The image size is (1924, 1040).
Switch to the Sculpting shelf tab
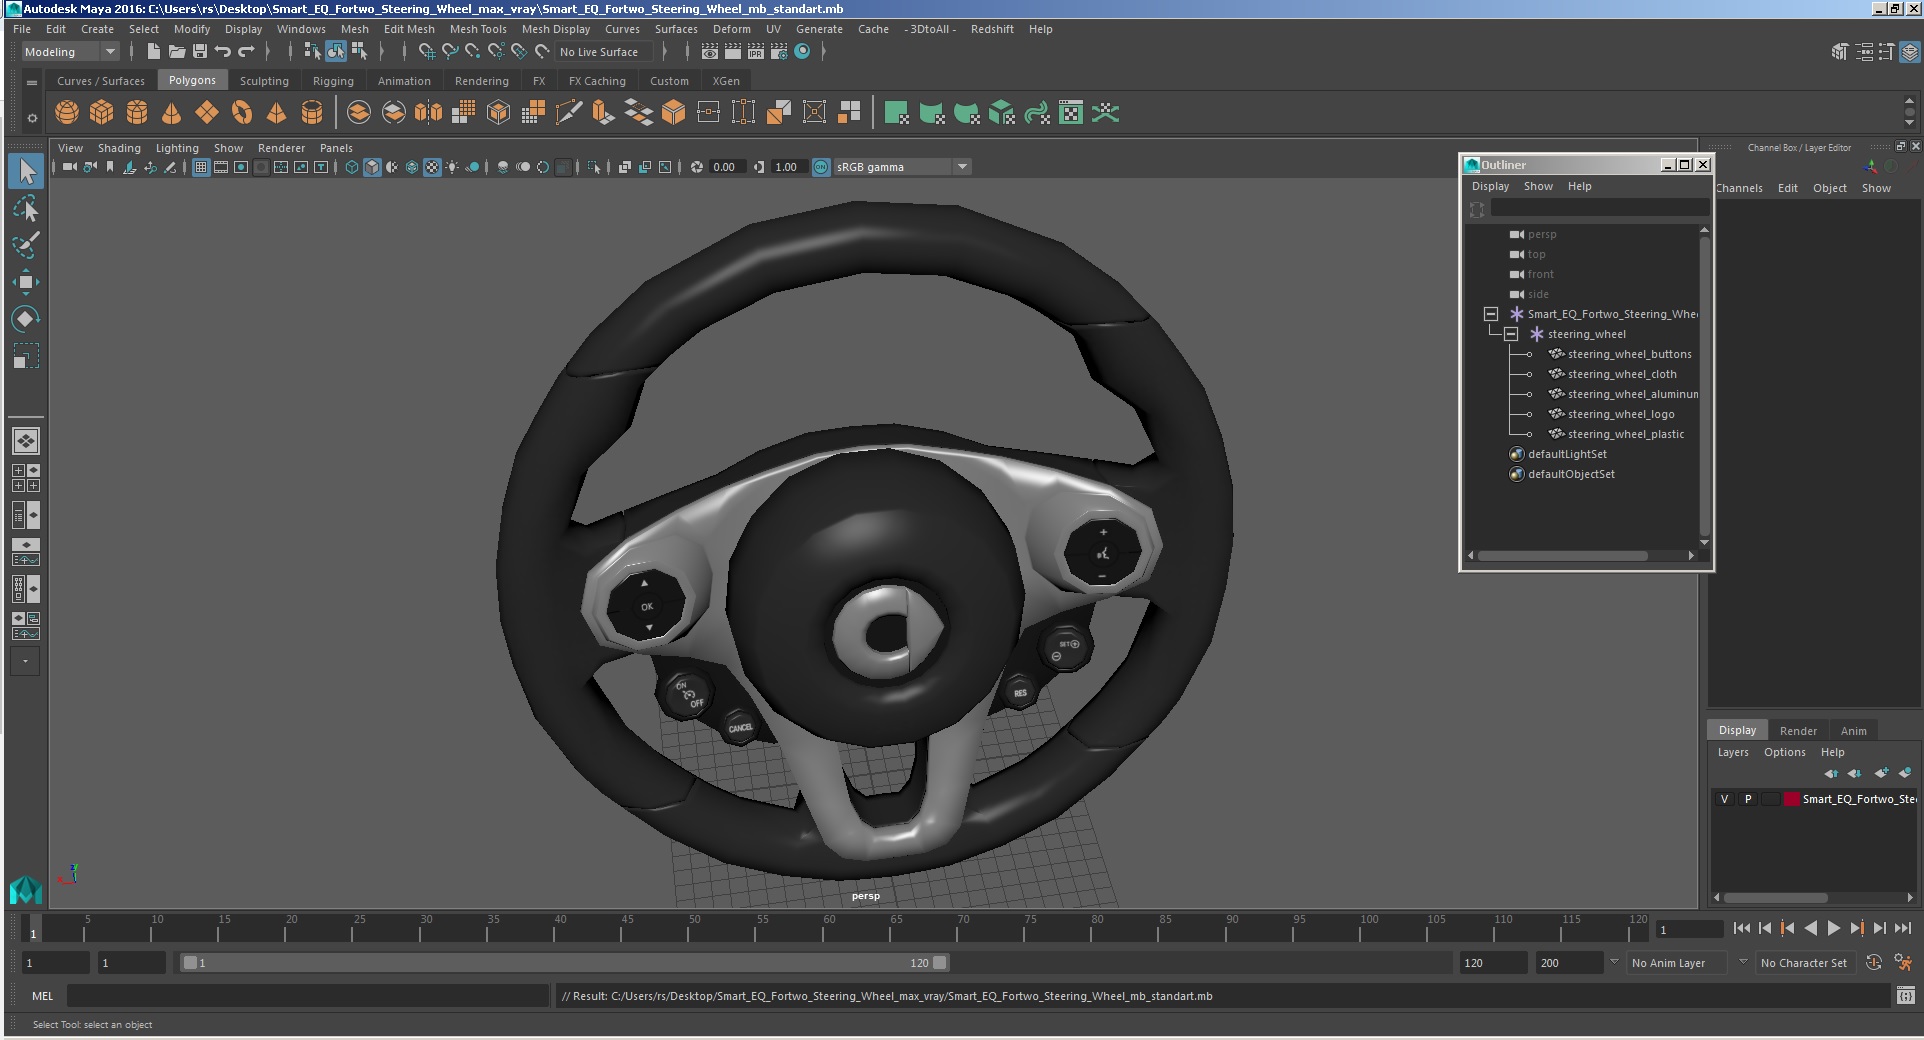click(264, 81)
